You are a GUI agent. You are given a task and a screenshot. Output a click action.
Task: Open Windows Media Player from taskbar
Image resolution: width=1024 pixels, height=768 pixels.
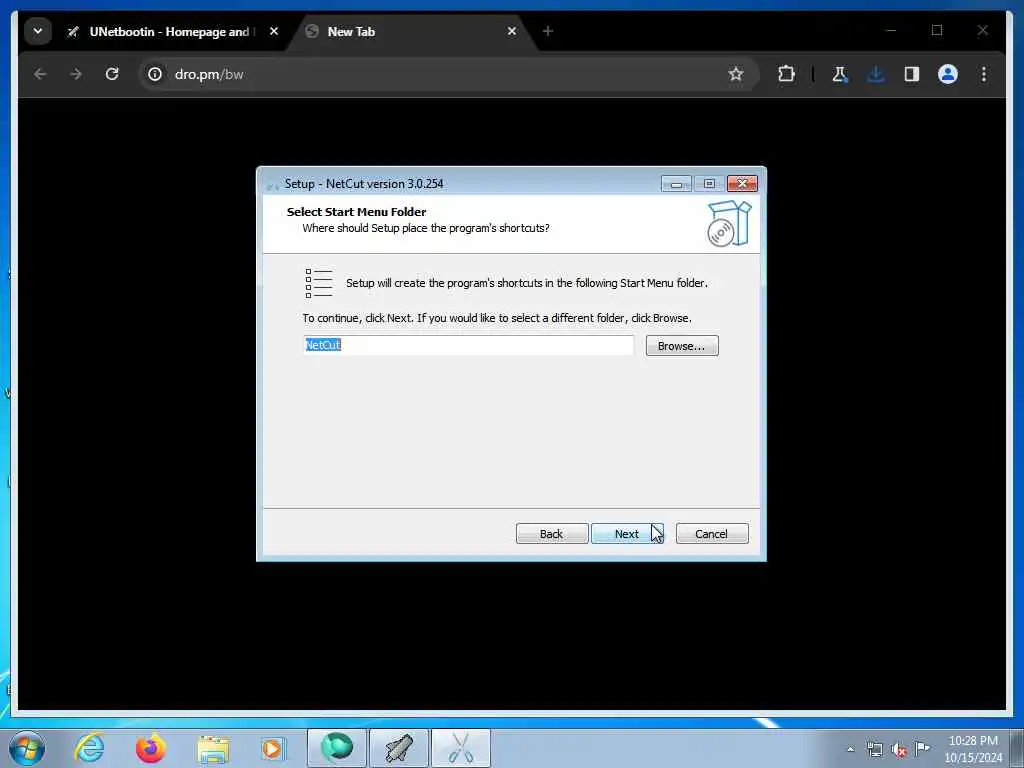(x=273, y=748)
